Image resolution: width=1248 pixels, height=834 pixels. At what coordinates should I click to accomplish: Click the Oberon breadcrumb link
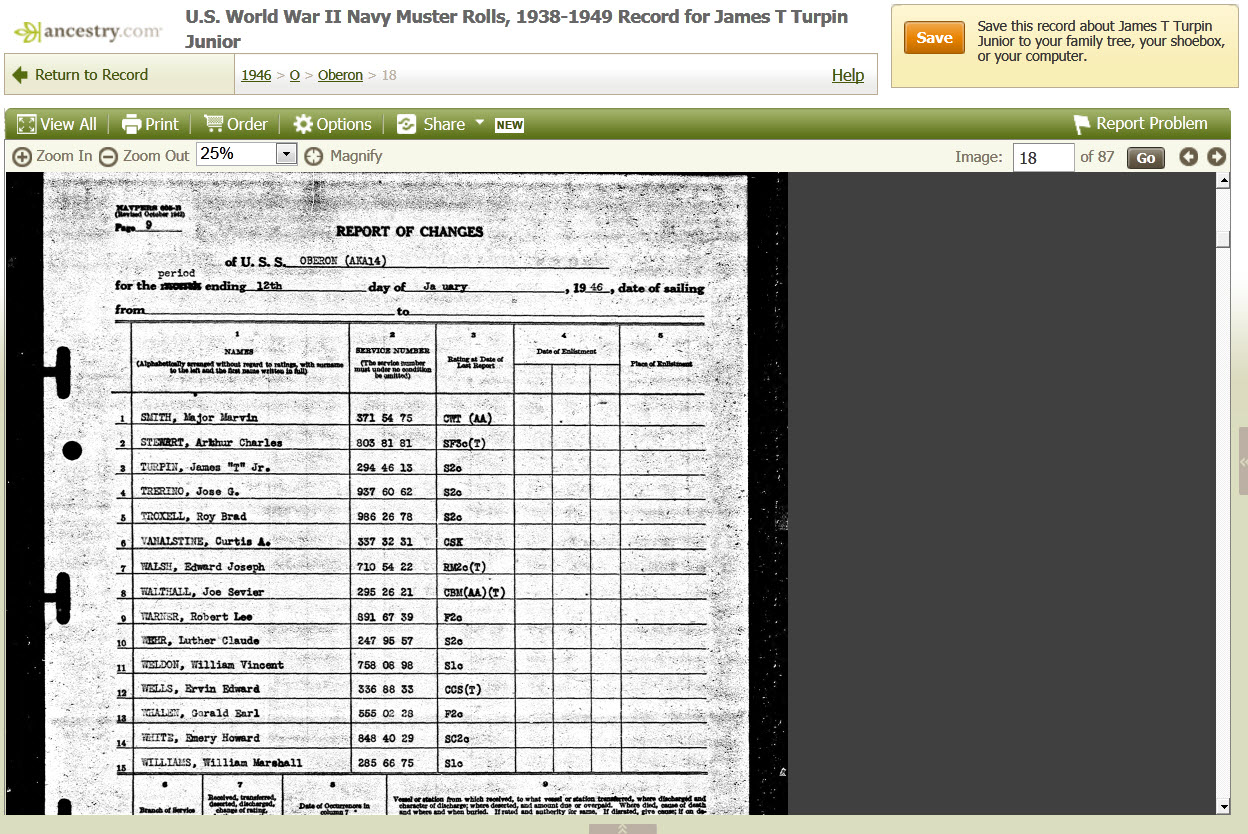pos(340,75)
